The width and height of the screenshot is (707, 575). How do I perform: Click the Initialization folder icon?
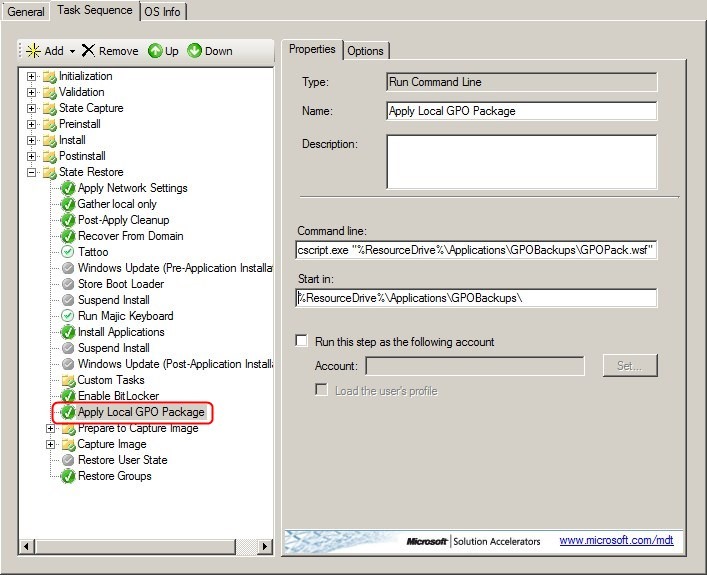coord(50,77)
